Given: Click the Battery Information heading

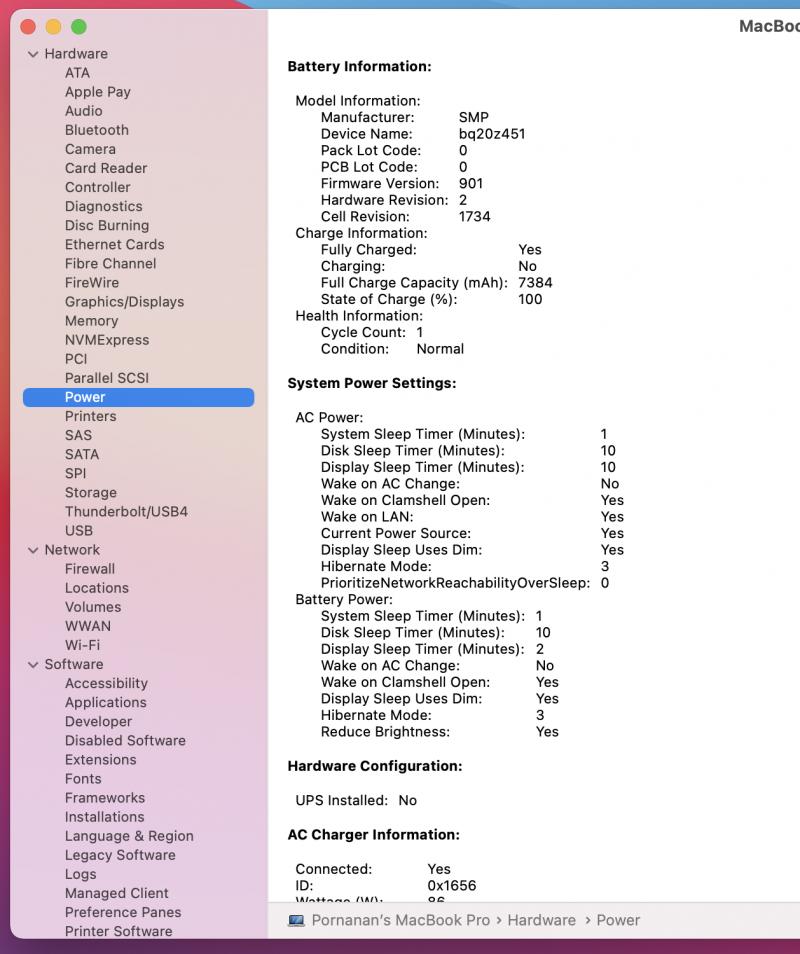Looking at the screenshot, I should [360, 66].
